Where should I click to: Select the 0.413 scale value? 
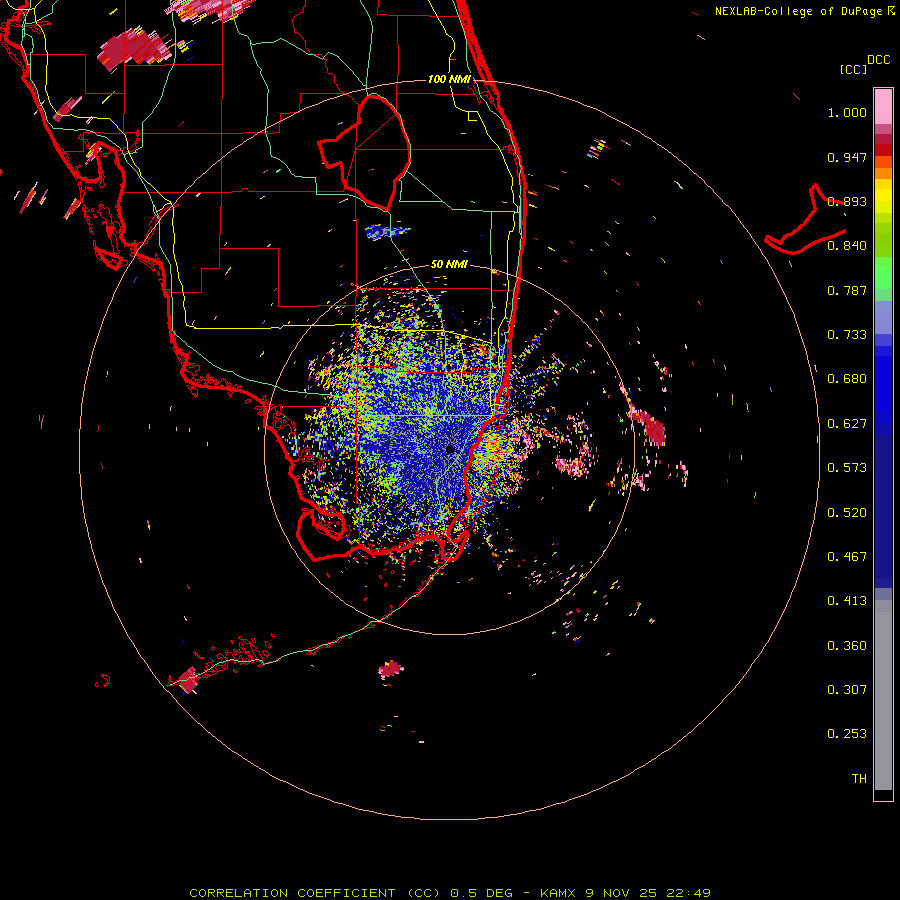pos(847,601)
